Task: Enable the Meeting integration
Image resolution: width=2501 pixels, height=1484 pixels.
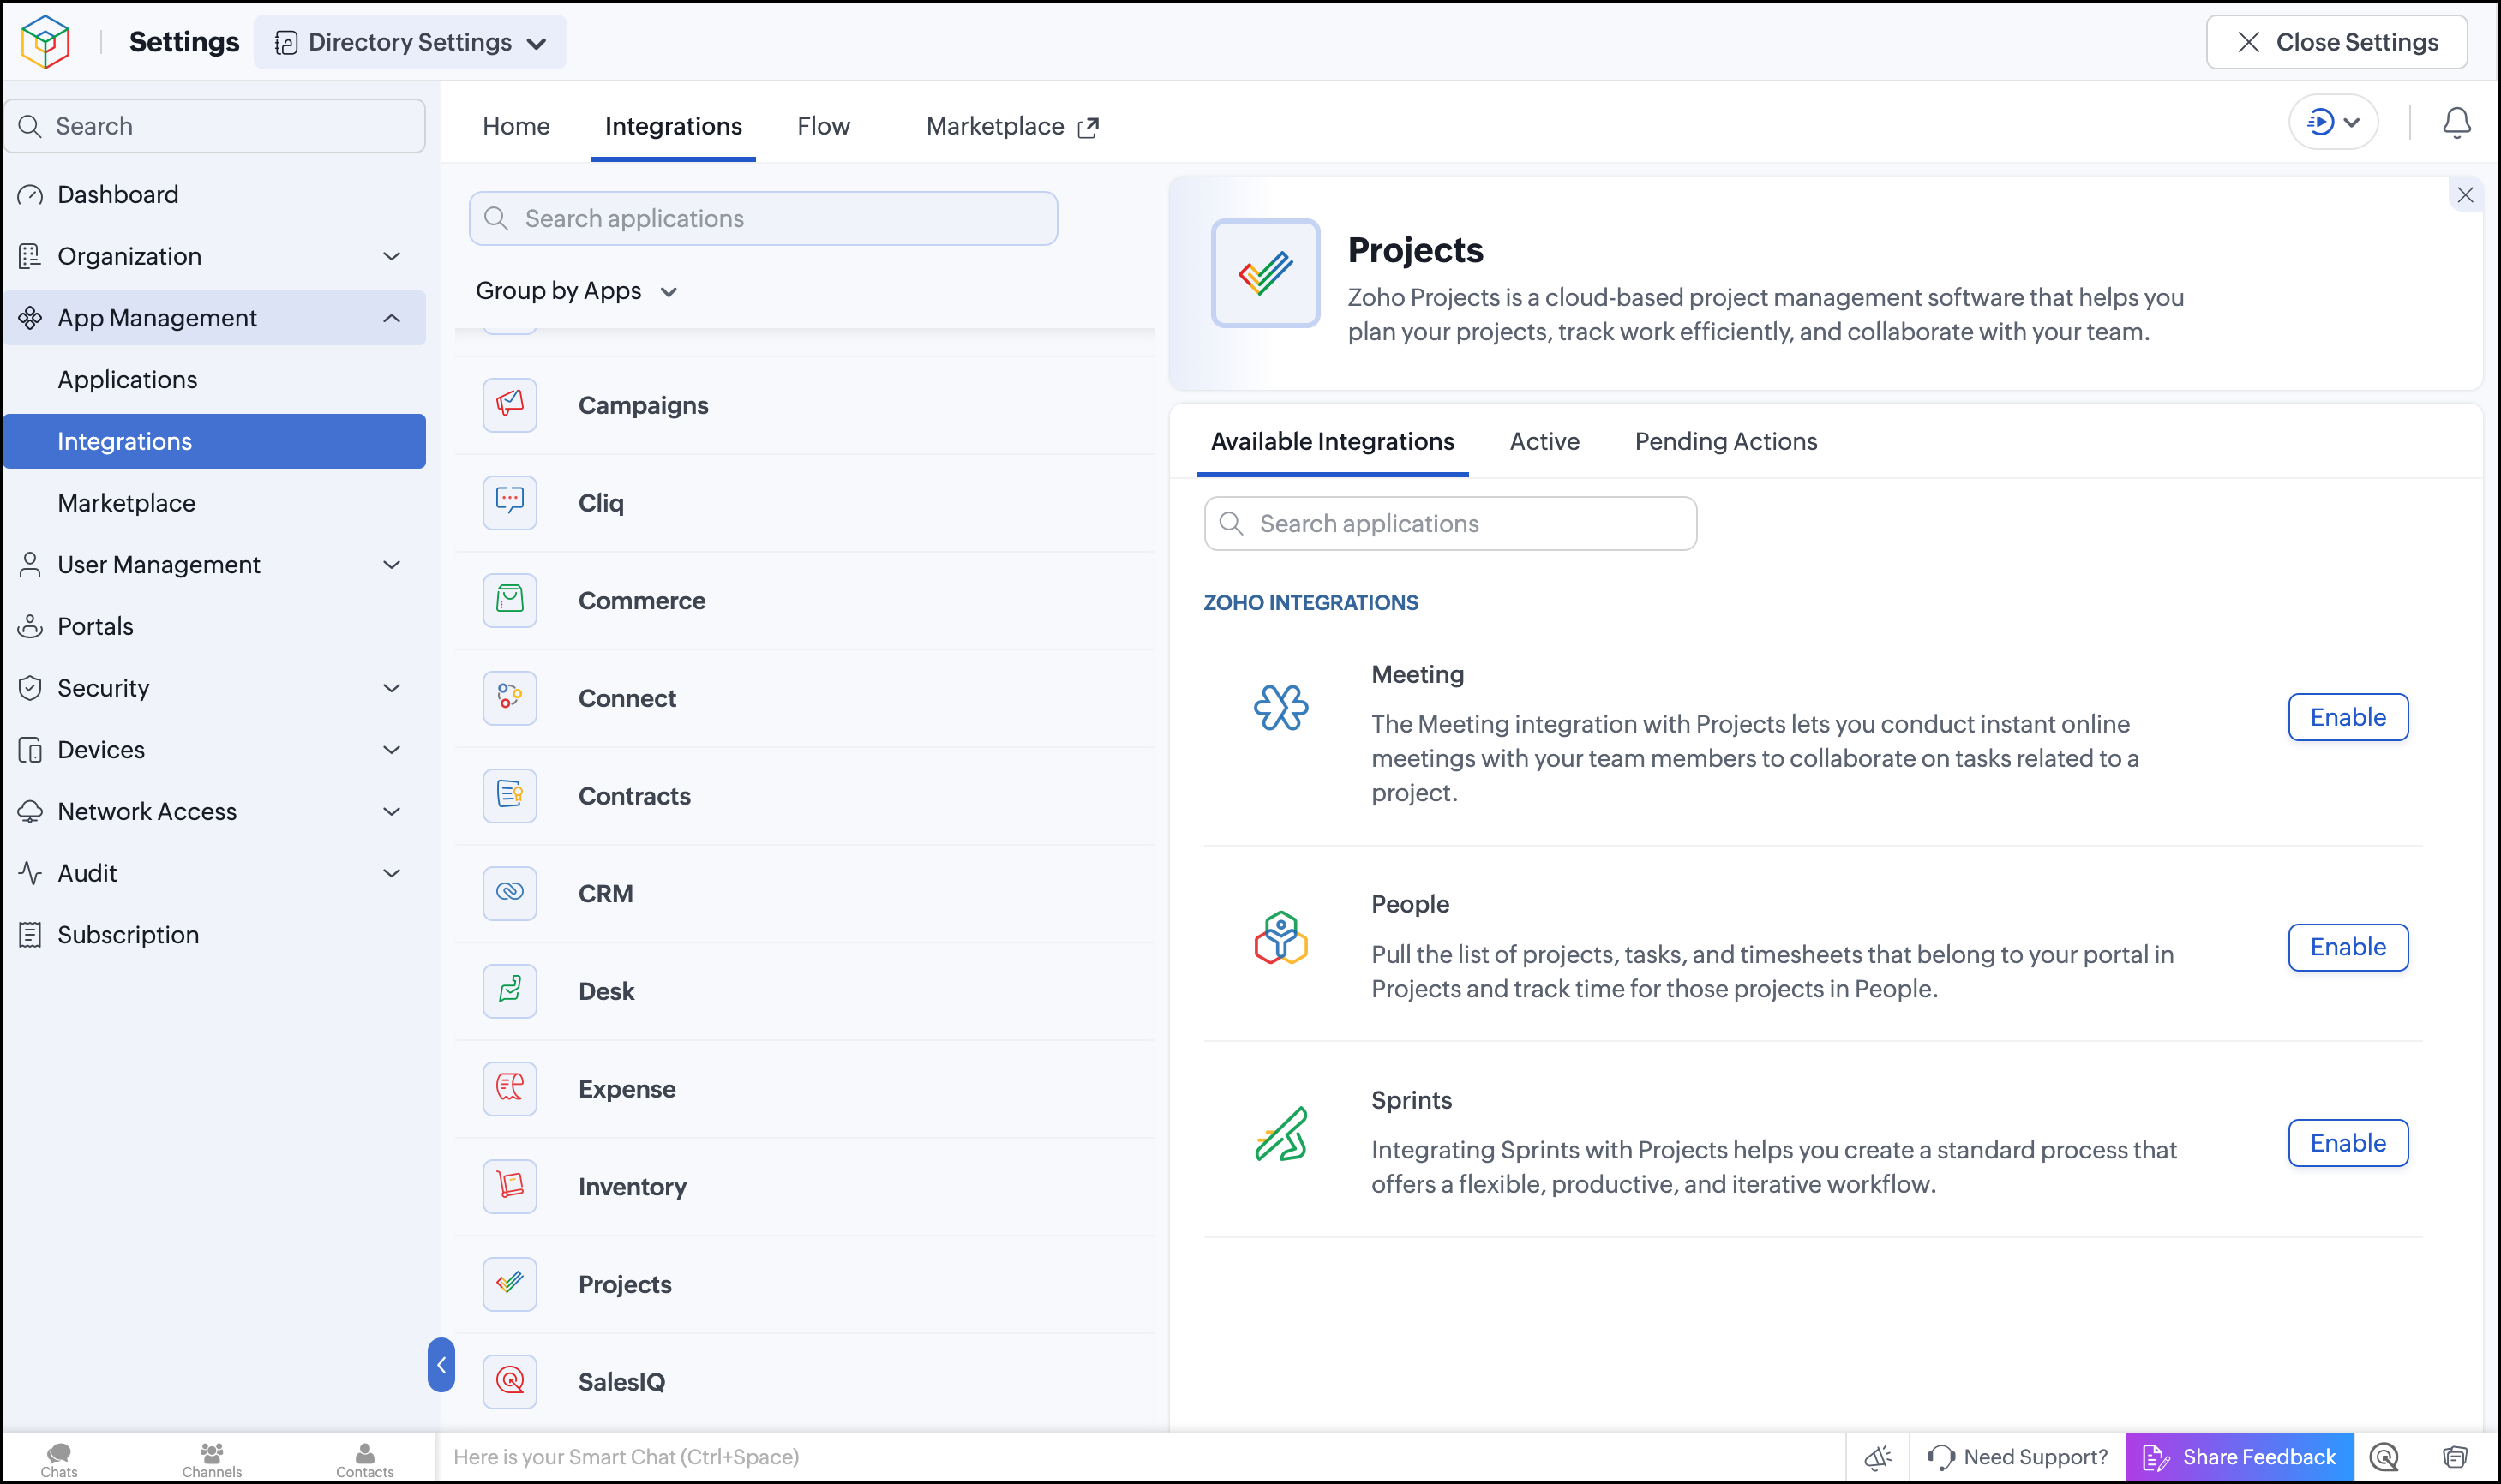Action: coord(2347,717)
